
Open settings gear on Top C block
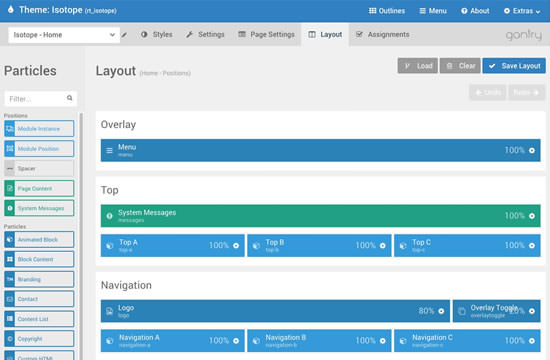coord(532,246)
